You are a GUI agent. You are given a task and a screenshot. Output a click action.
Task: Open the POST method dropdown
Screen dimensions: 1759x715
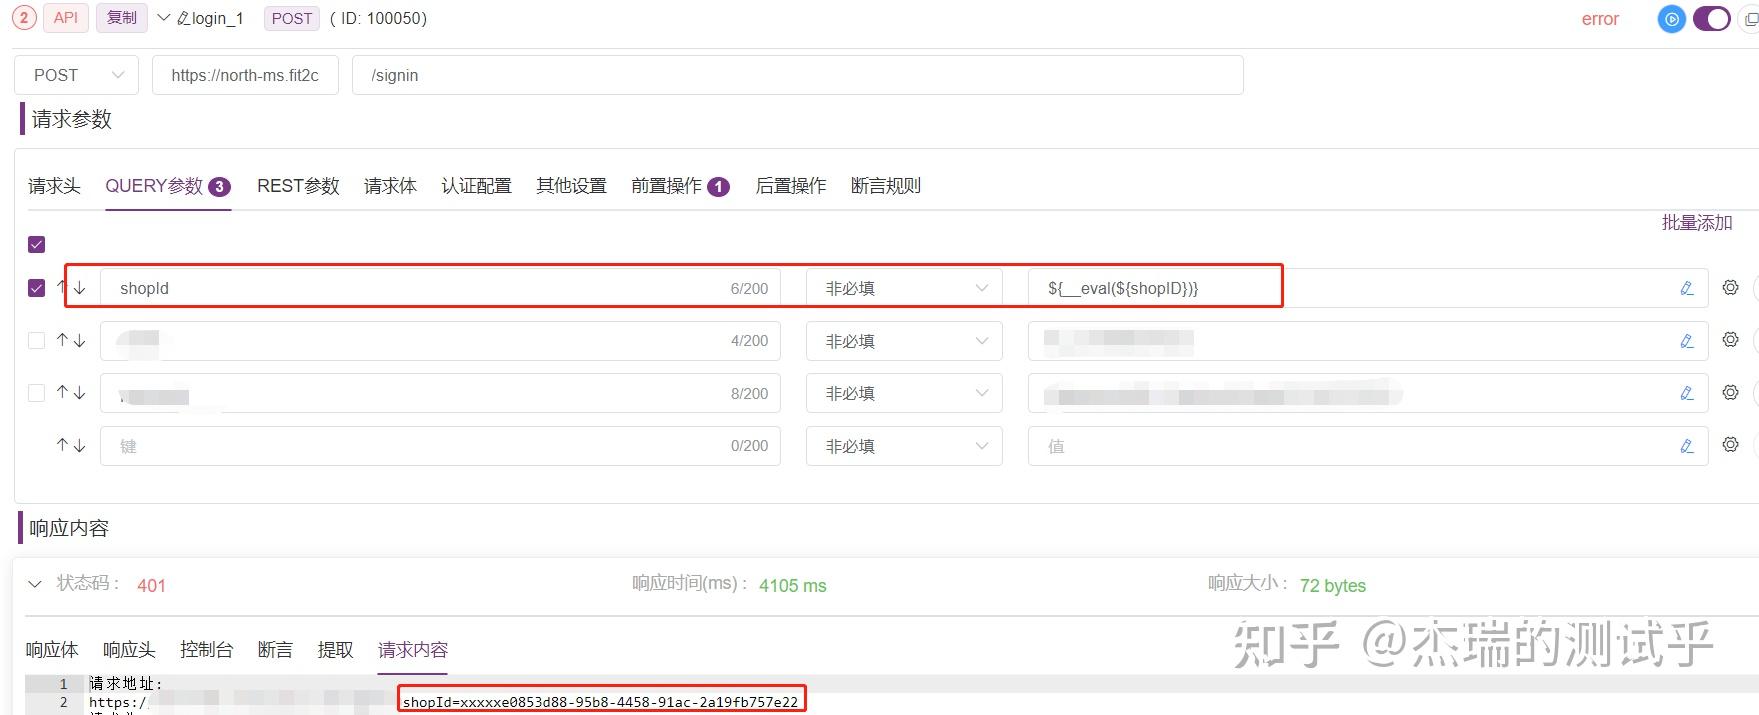pos(76,75)
